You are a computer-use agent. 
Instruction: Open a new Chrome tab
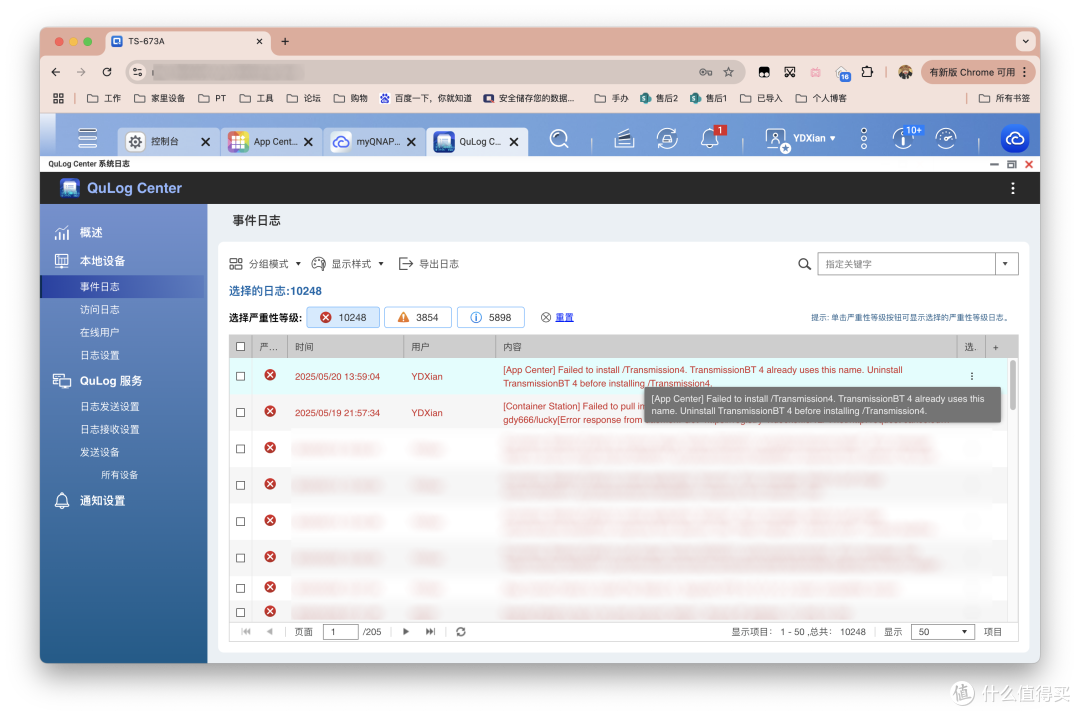(x=284, y=41)
